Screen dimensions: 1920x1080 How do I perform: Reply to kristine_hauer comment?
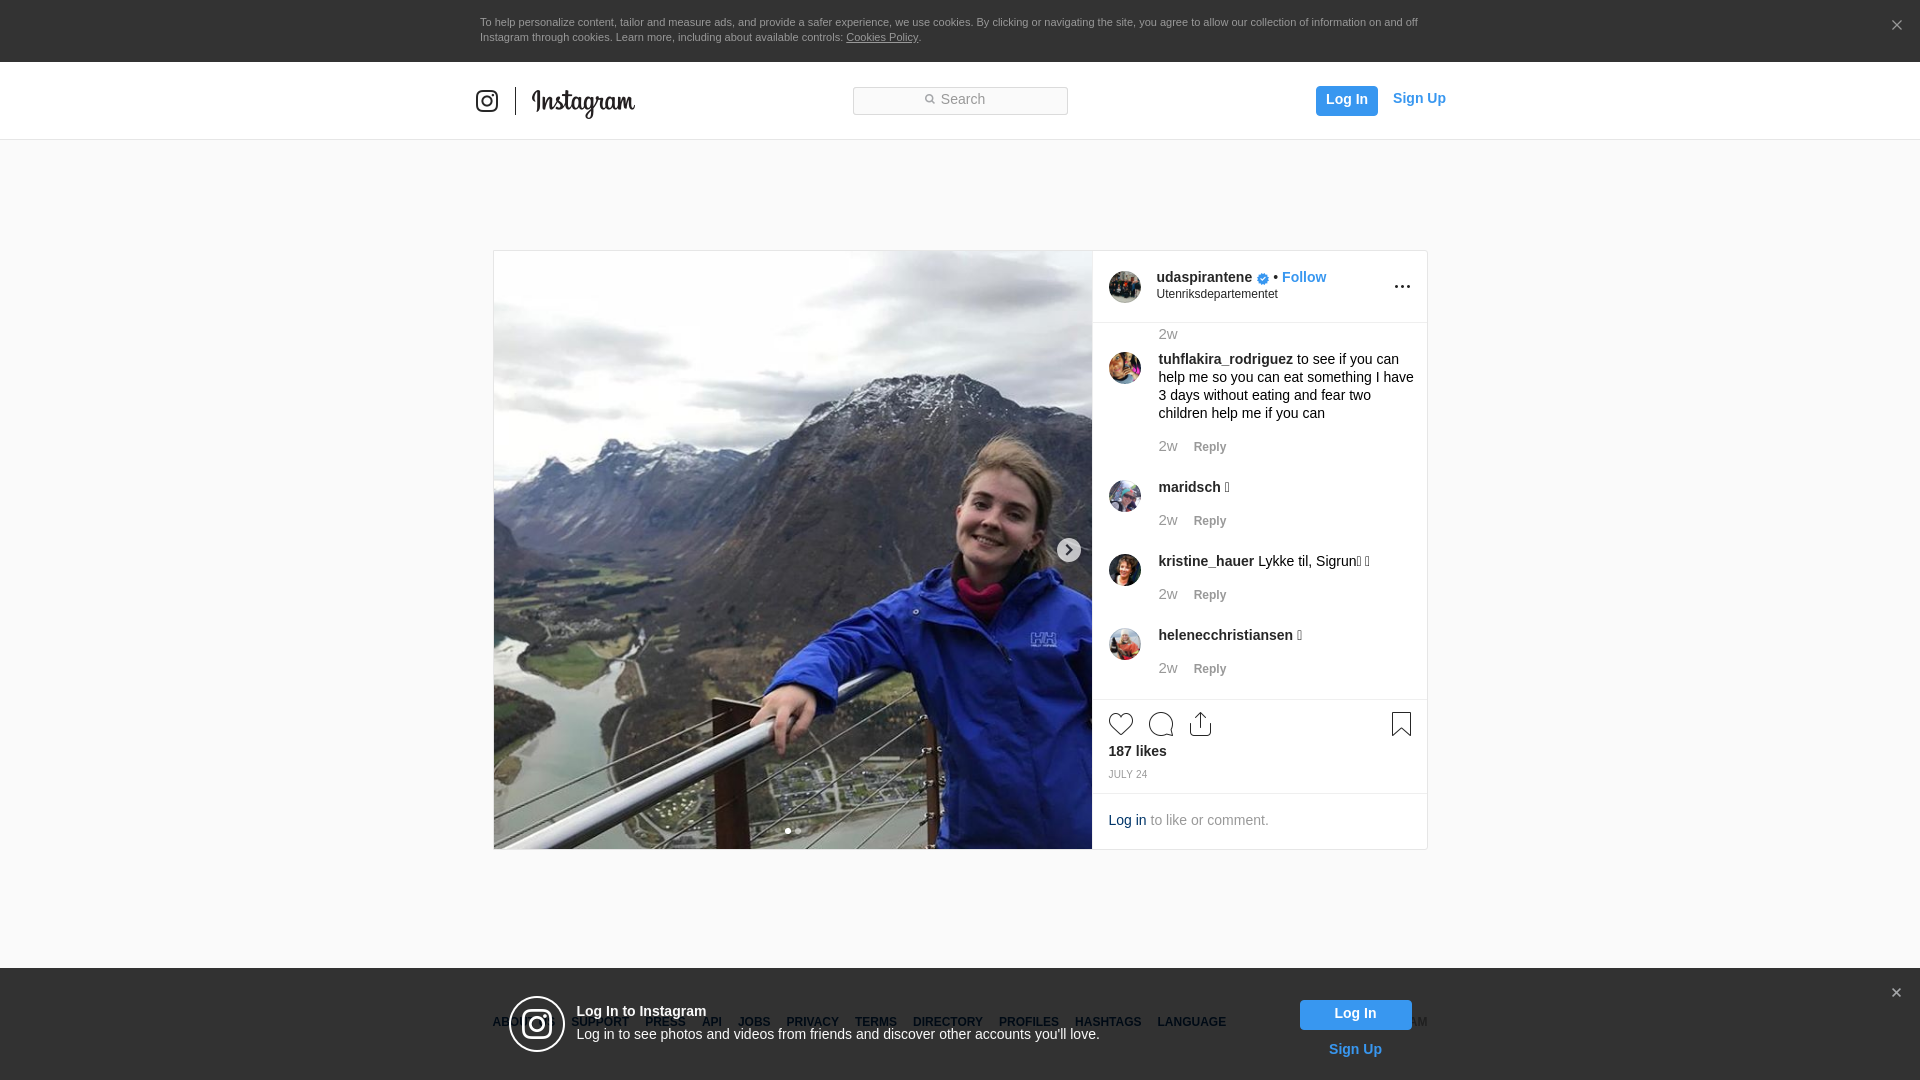tap(1210, 595)
